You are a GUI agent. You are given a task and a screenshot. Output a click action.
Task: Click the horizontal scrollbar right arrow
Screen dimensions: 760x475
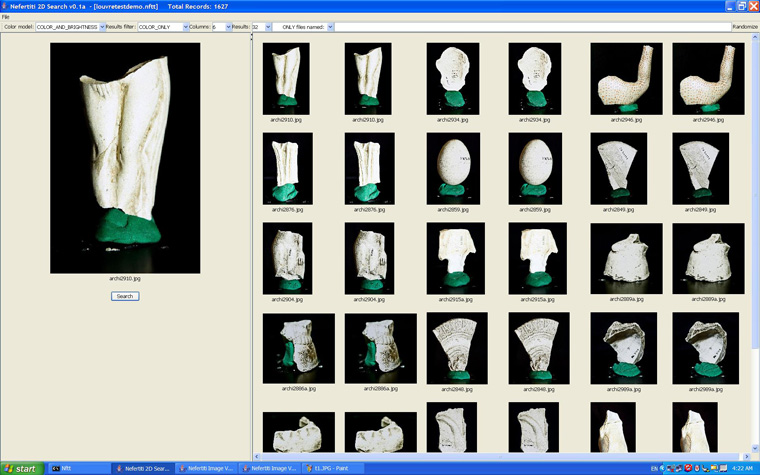click(746, 457)
